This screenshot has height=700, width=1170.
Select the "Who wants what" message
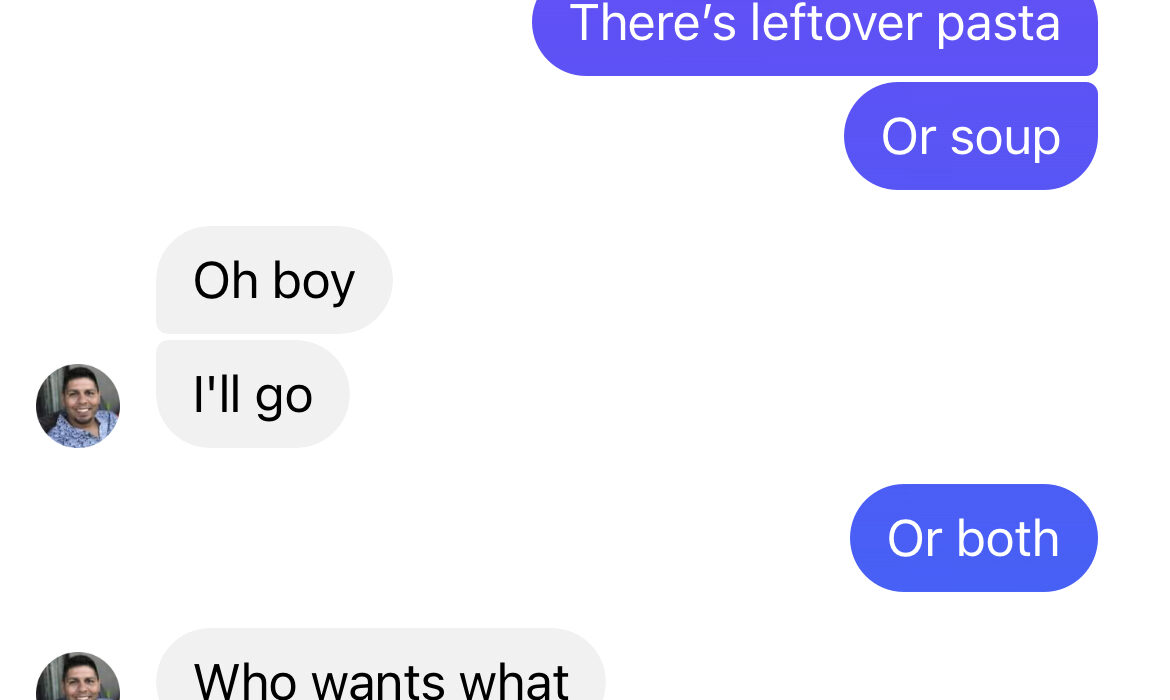381,664
